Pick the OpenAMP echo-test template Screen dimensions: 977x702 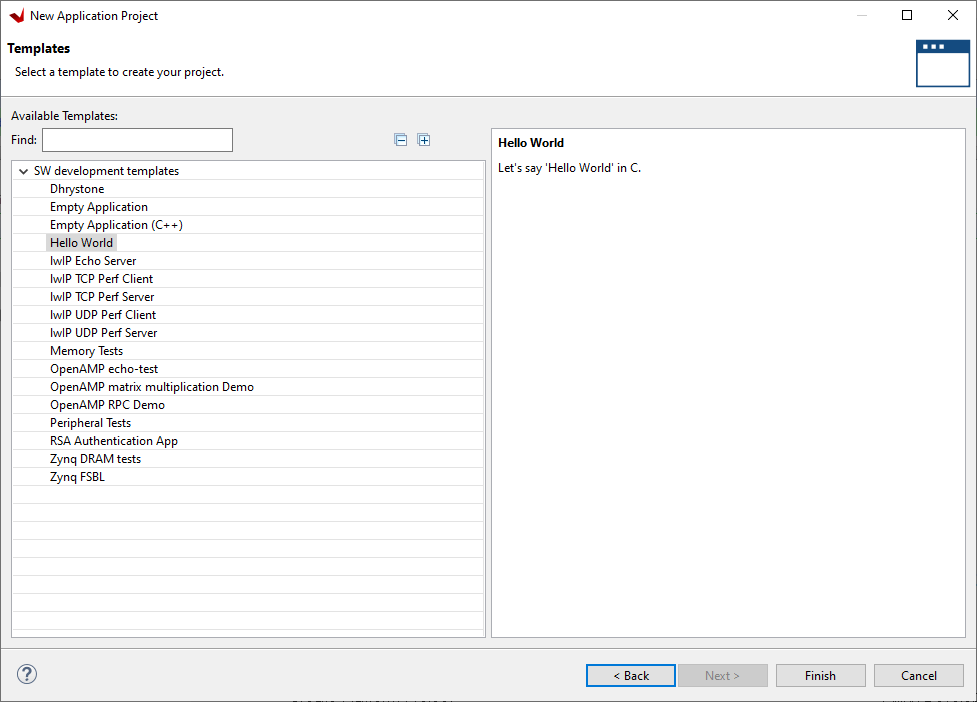click(104, 369)
